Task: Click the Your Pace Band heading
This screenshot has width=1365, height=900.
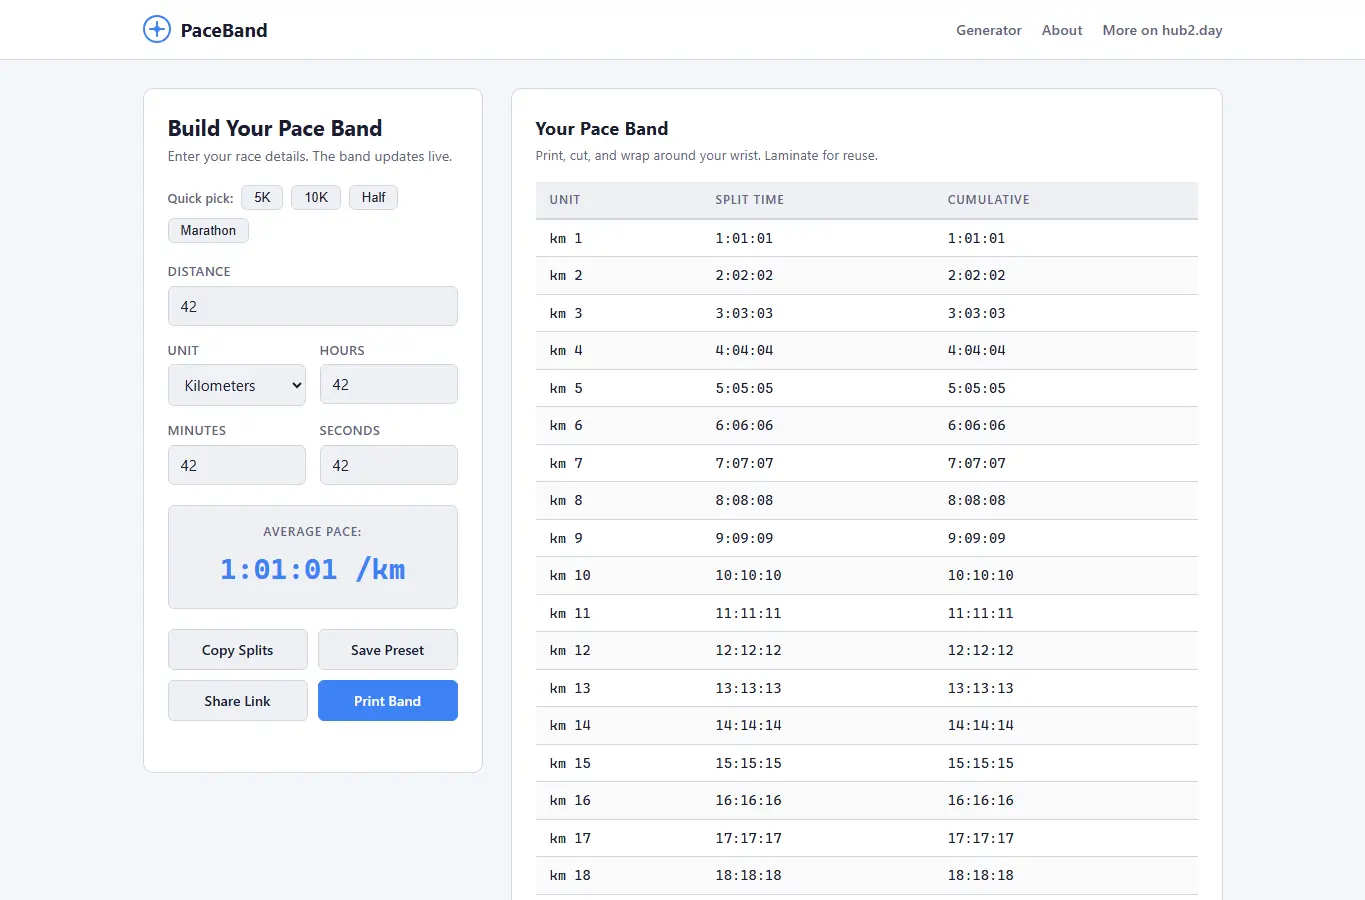Action: [x=601, y=128]
